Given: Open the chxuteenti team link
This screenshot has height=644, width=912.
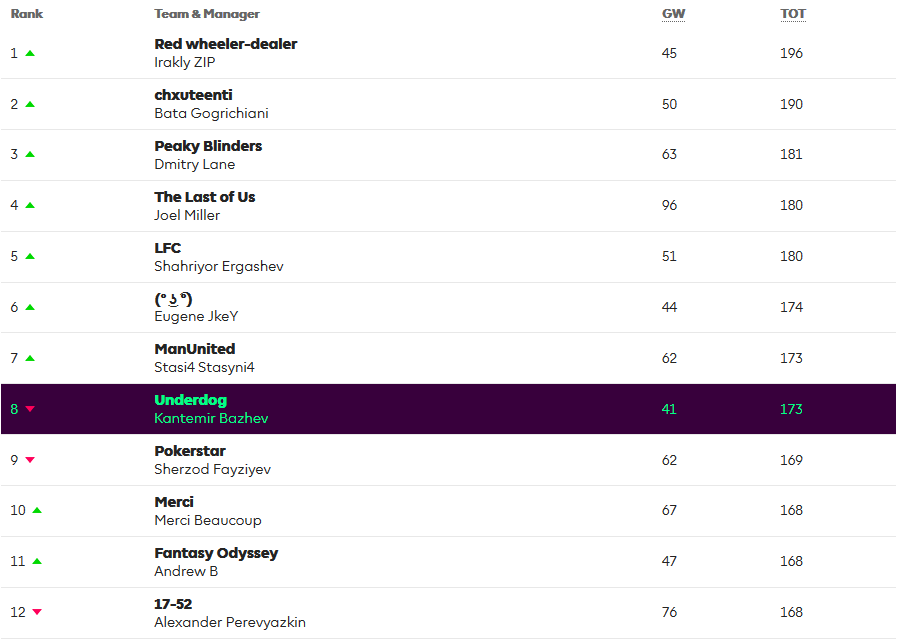Looking at the screenshot, I should pos(193,95).
